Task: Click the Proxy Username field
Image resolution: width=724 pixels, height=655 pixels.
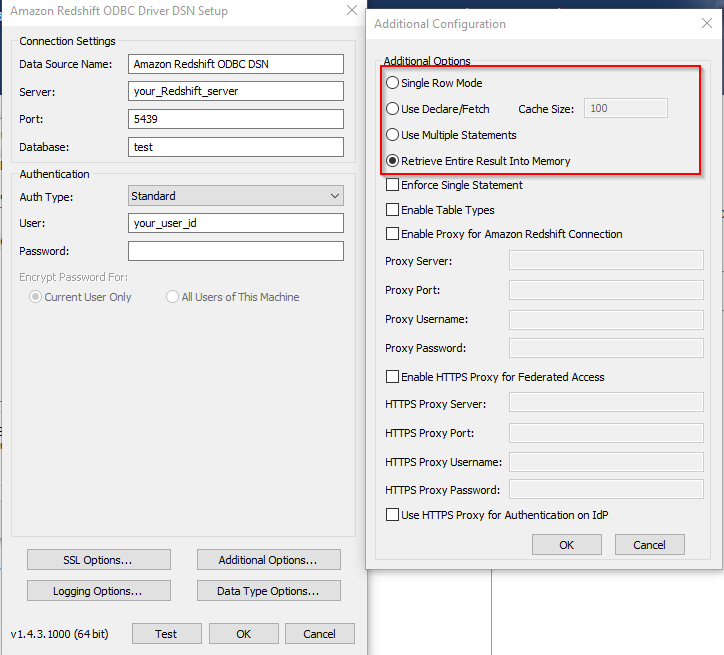Action: tap(606, 319)
